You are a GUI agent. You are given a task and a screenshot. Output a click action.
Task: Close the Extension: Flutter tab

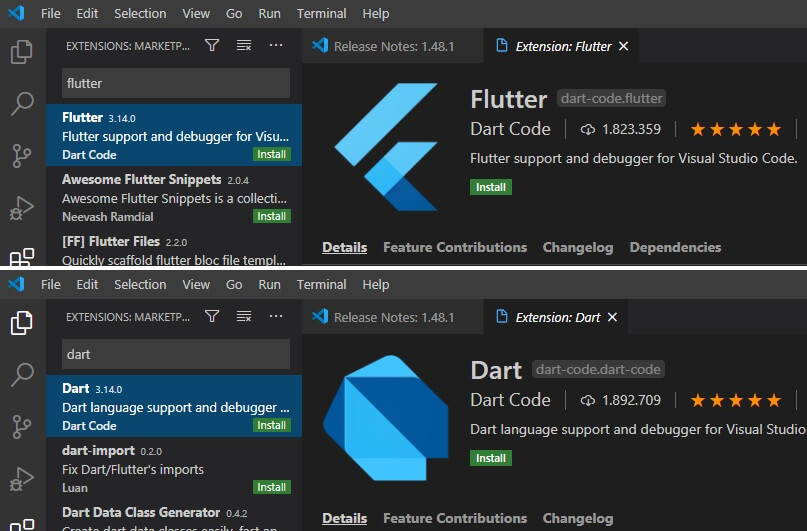click(623, 46)
